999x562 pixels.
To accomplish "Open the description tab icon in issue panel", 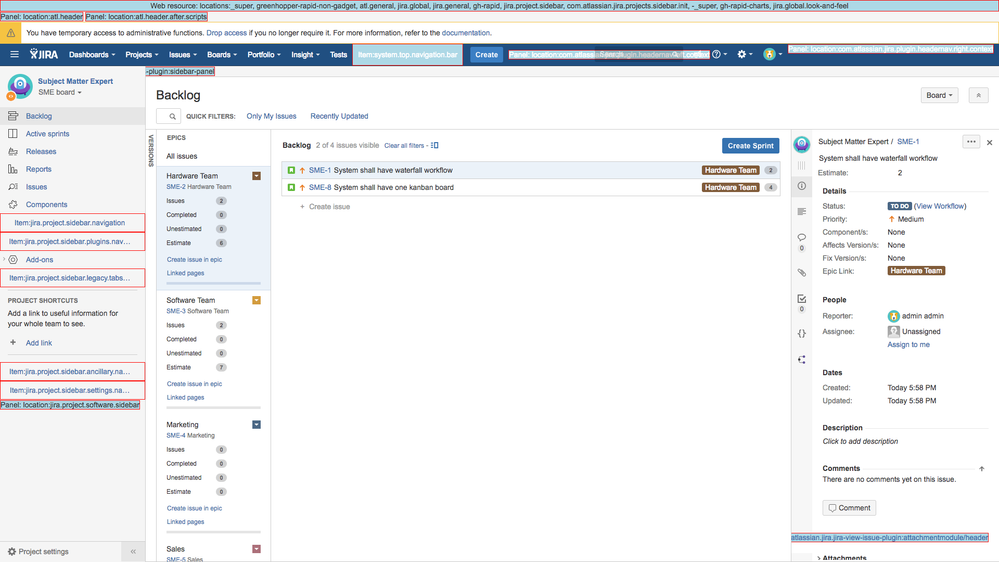I will pos(801,212).
